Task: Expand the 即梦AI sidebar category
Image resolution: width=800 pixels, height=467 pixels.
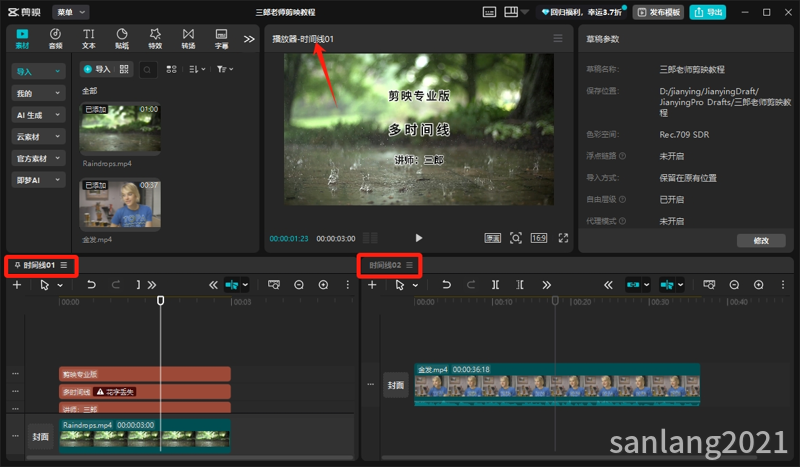Action: point(38,180)
